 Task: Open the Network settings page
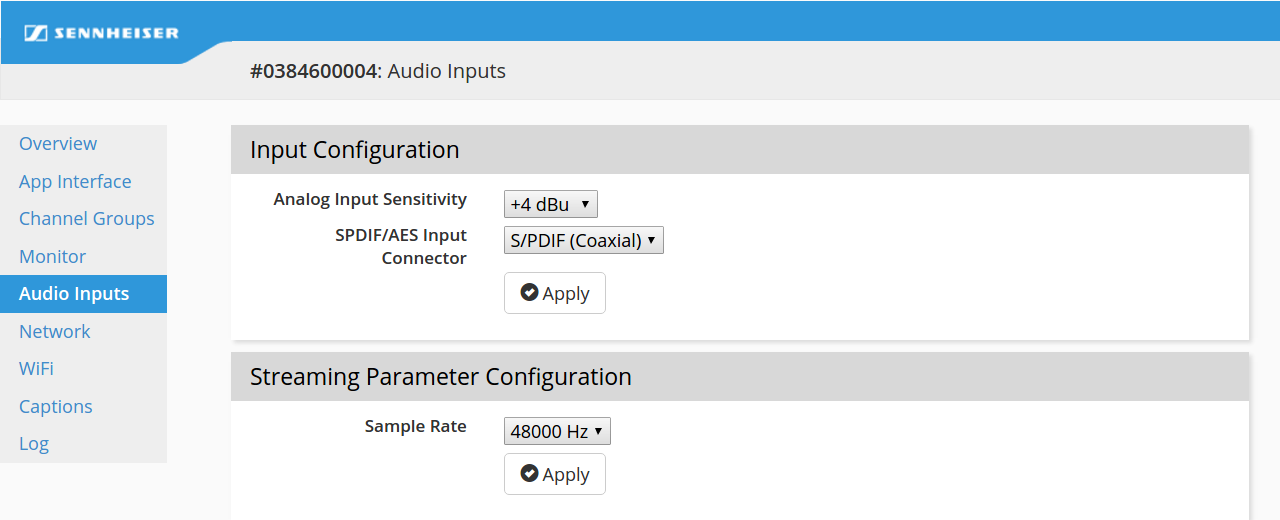(55, 331)
